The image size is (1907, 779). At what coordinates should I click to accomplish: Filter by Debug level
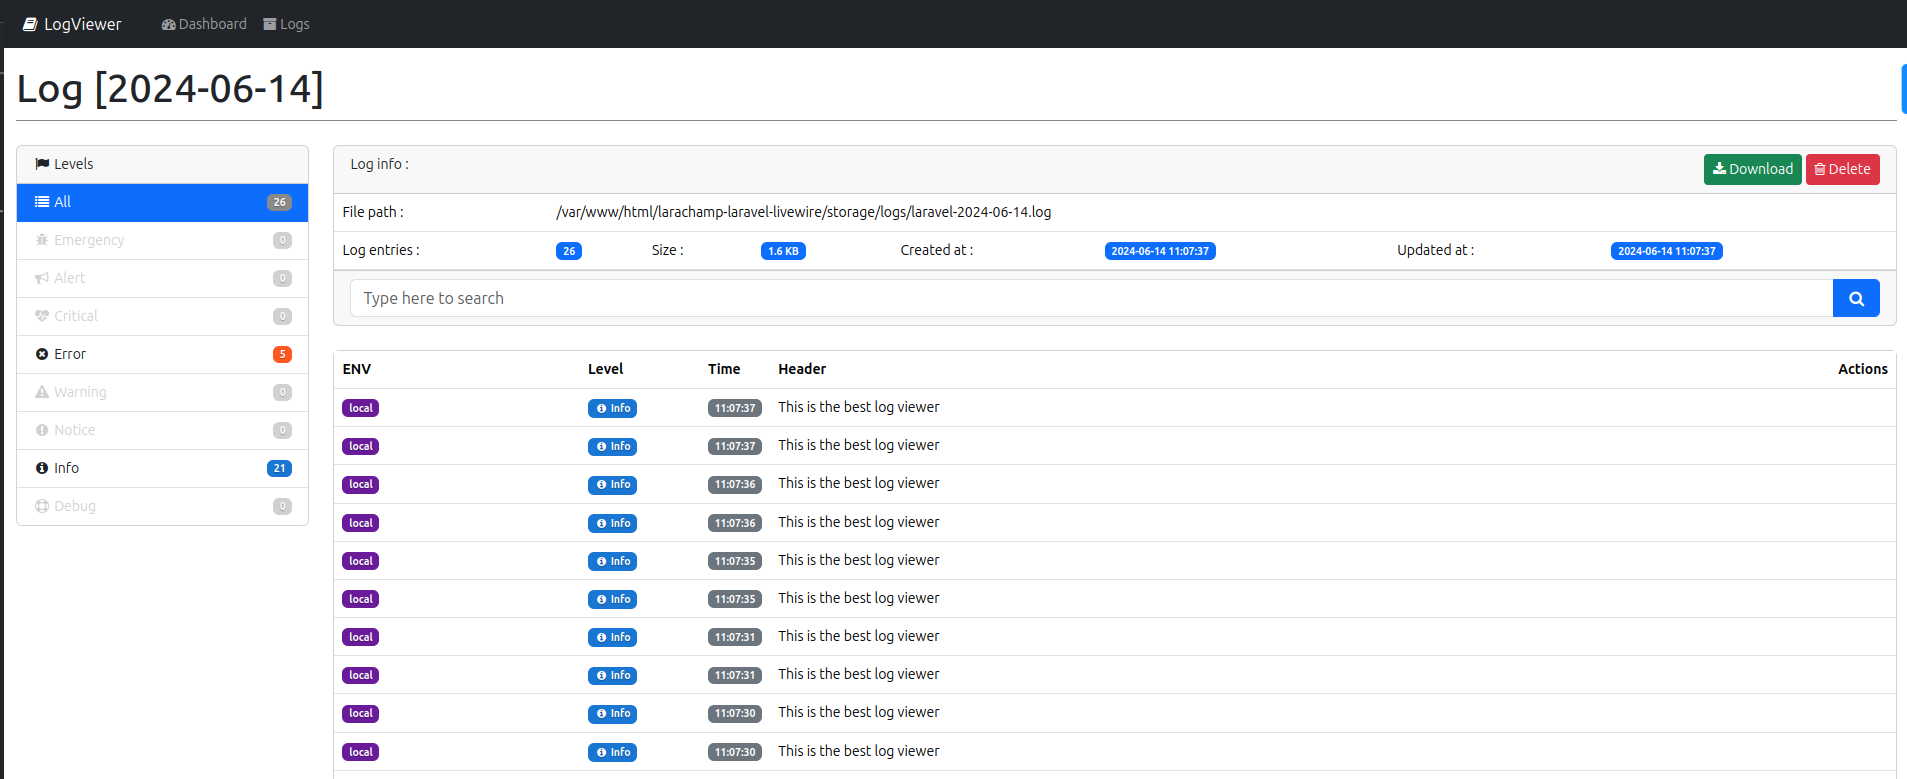(x=162, y=506)
